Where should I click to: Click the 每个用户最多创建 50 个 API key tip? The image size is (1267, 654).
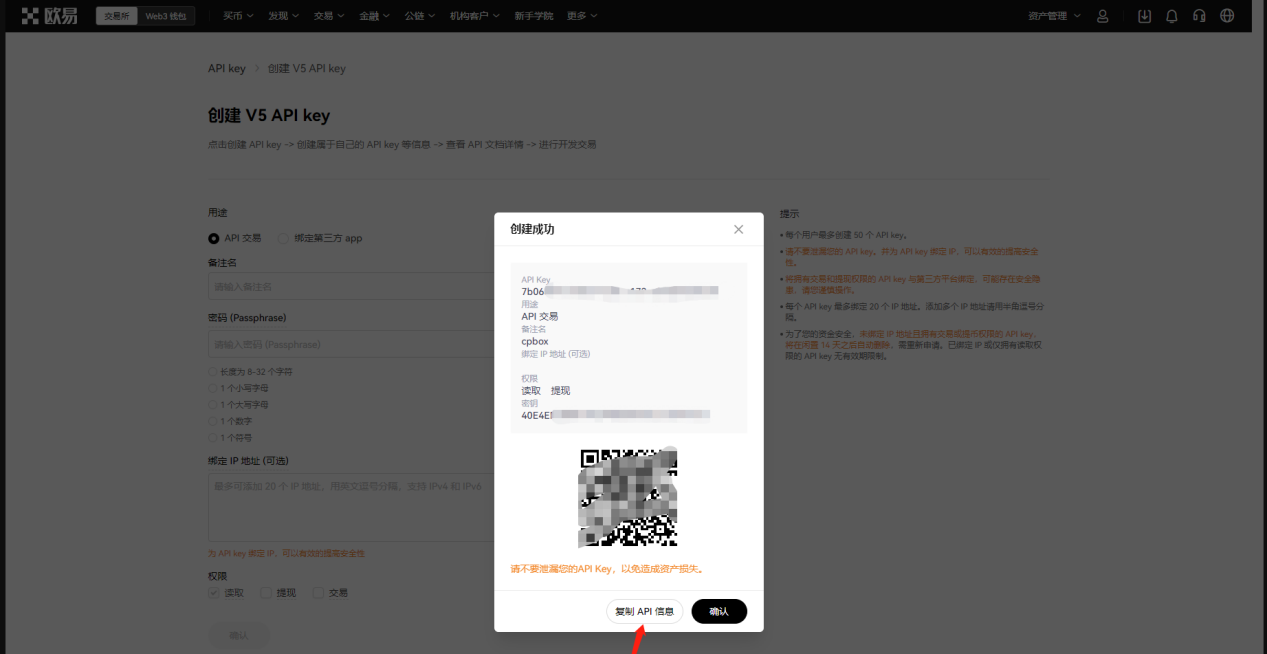tap(845, 235)
